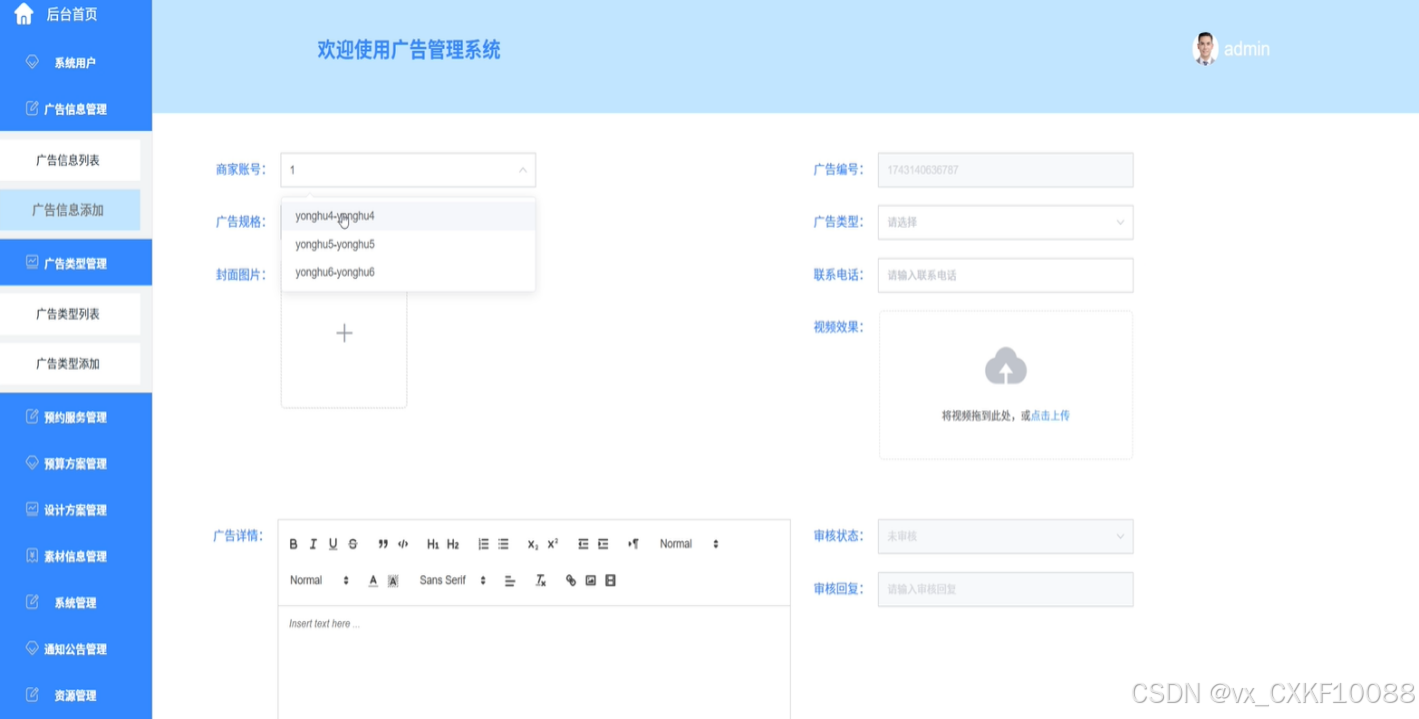Select yonghu5-yonghu5 from the list
This screenshot has width=1419, height=719.
[408, 244]
